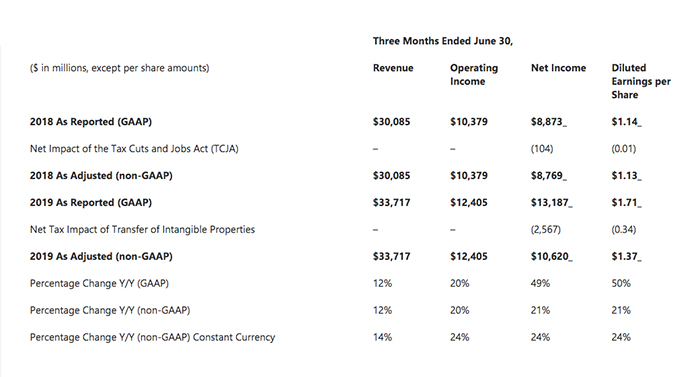The image size is (700, 377).
Task: Click the 2019 As Reported (GAAP) row label
Action: tap(91, 202)
